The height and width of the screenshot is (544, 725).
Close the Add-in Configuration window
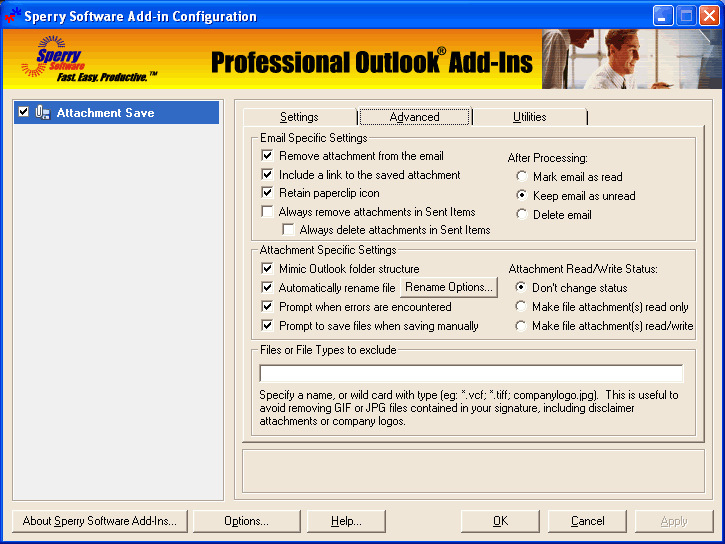(x=709, y=16)
